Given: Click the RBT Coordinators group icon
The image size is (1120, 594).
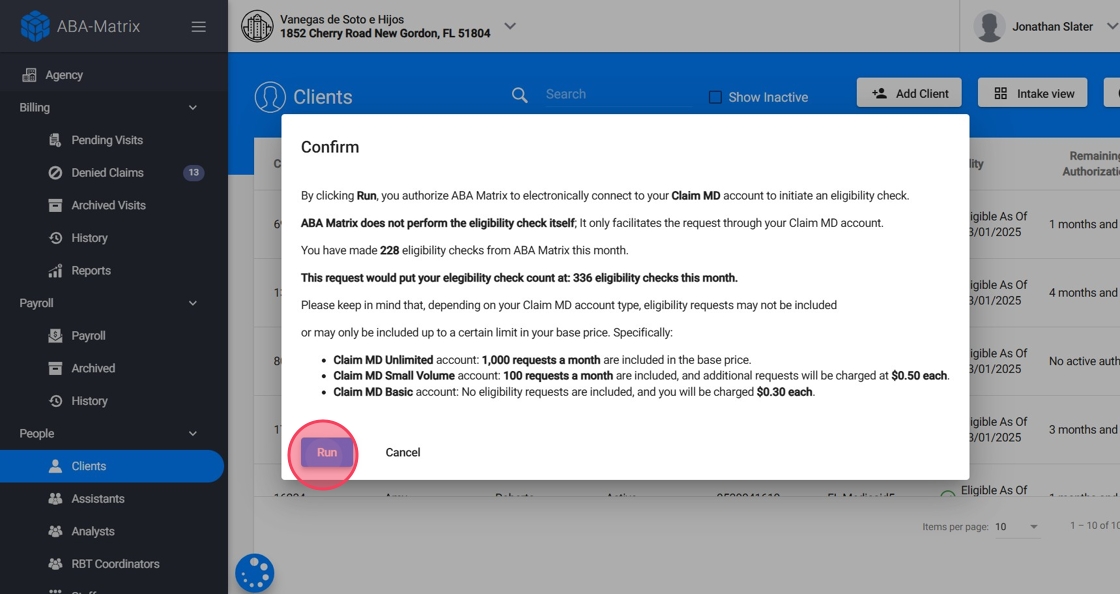Looking at the screenshot, I should pyautogui.click(x=55, y=564).
